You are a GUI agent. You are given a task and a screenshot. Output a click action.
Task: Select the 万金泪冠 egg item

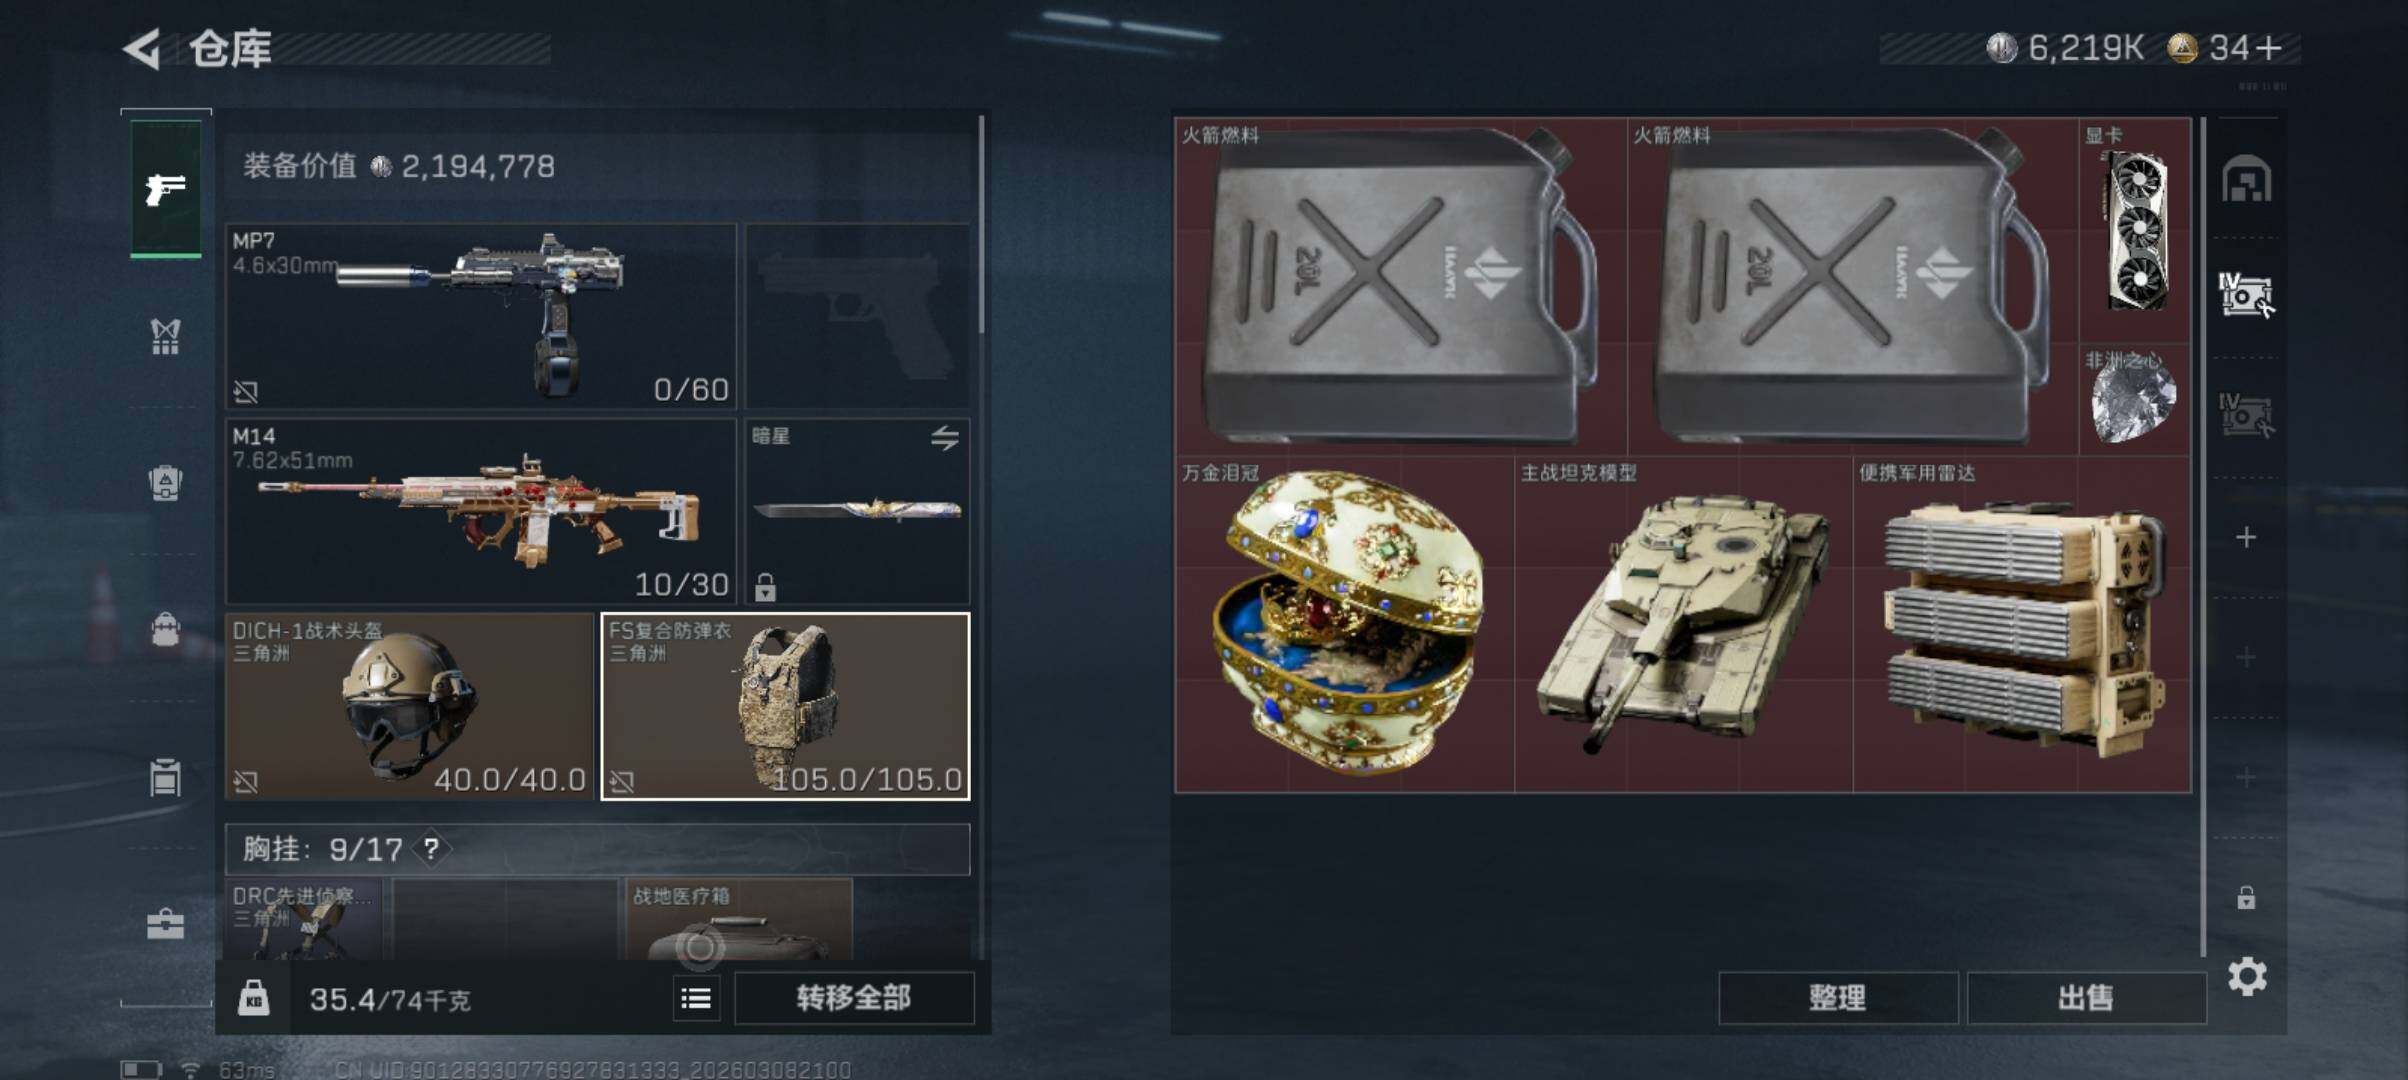tap(1344, 625)
